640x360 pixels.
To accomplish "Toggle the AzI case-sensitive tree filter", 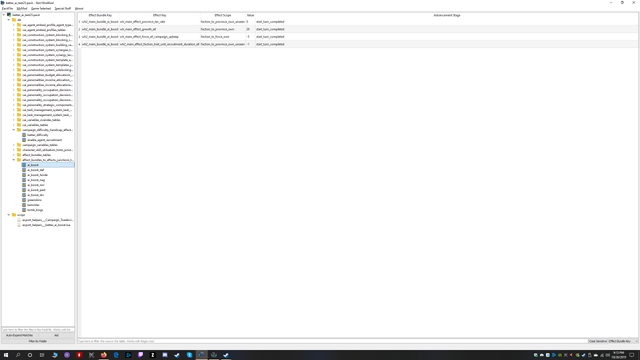I will pos(56,335).
